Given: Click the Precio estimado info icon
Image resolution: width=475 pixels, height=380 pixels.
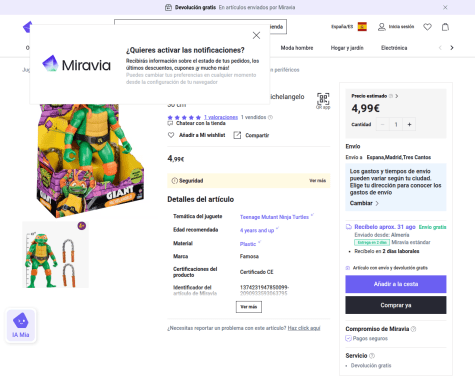Looking at the screenshot, I should (391, 96).
